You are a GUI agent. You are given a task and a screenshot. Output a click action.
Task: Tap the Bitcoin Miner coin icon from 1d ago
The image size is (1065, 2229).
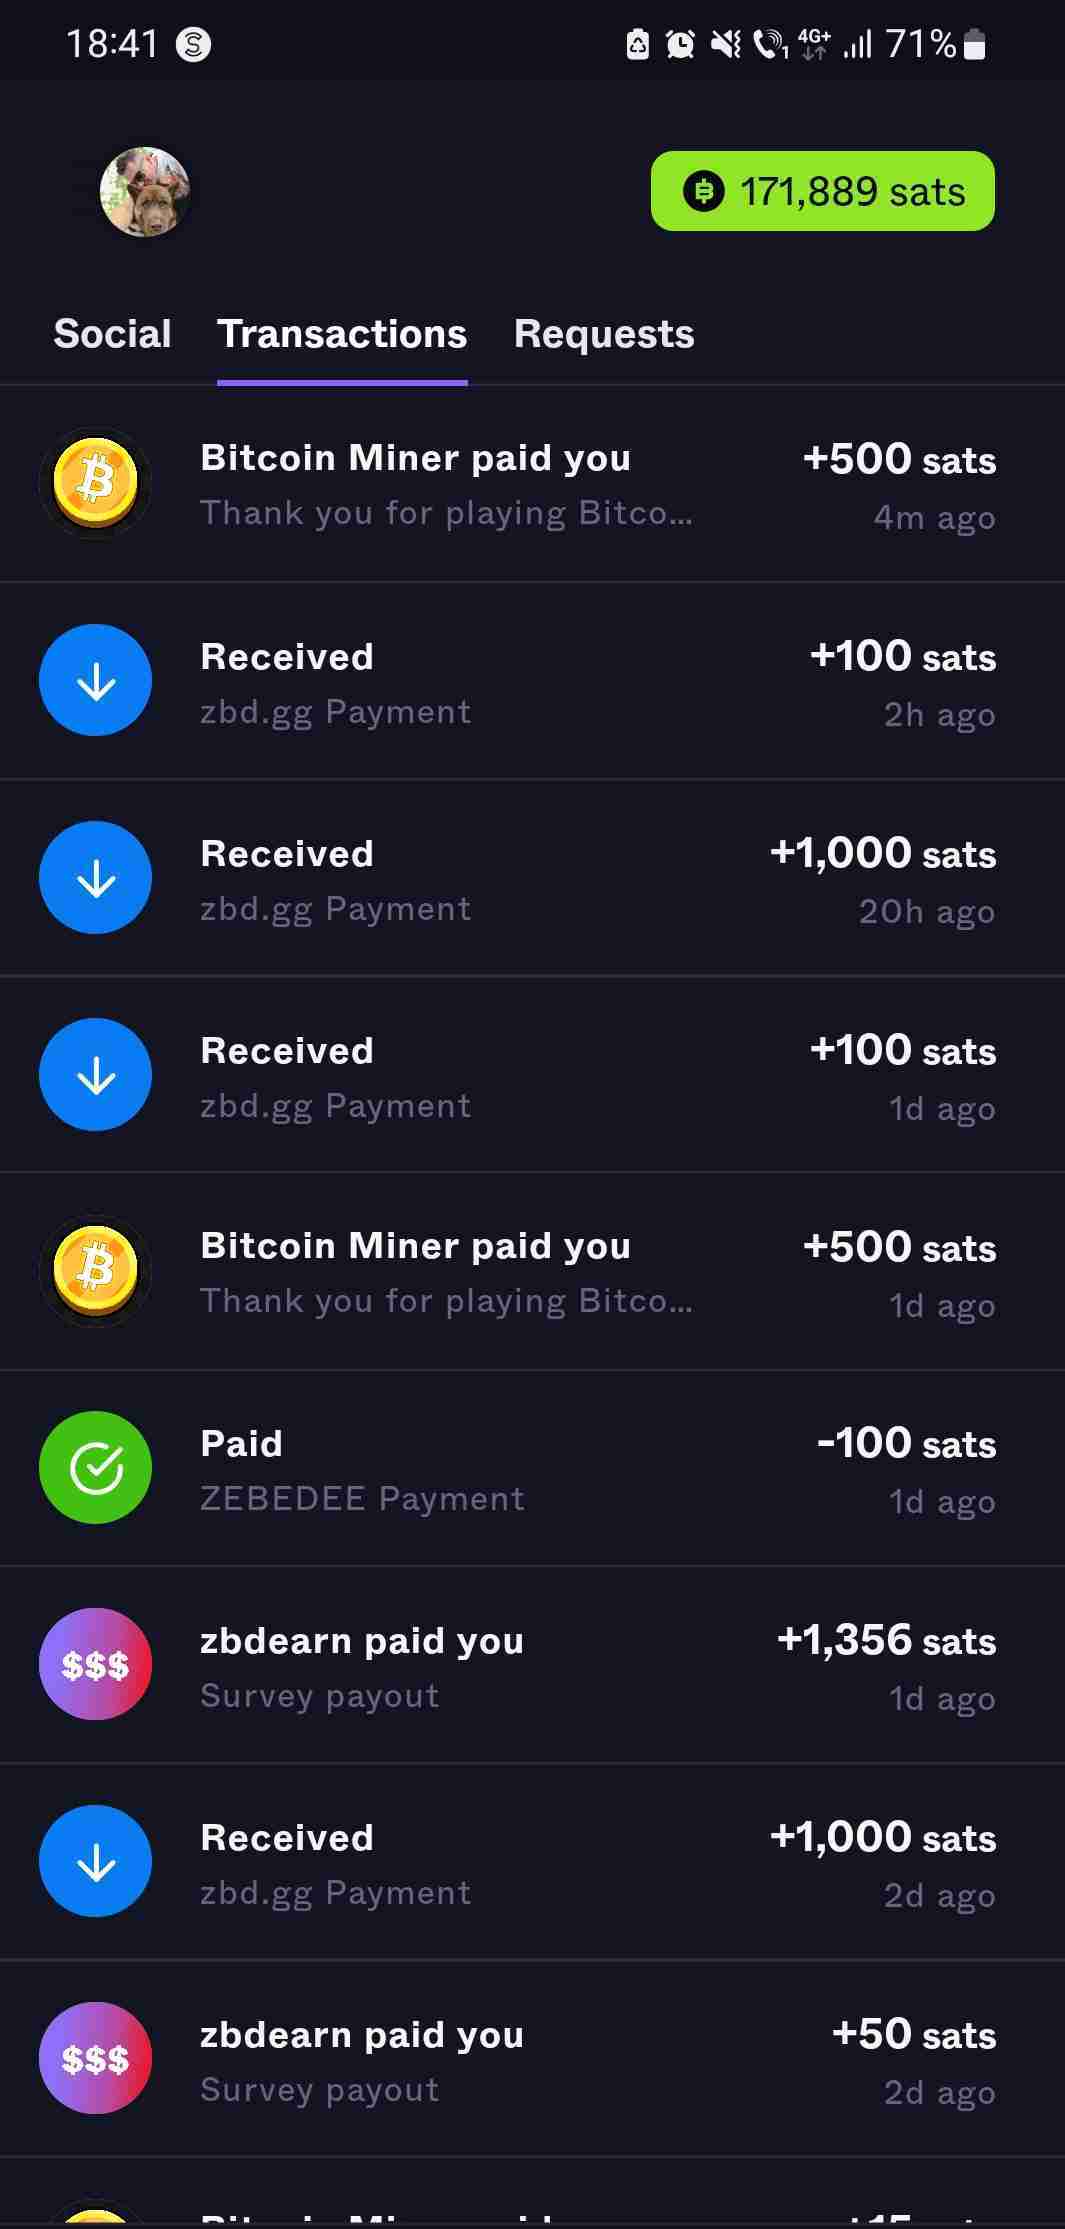coord(95,1272)
